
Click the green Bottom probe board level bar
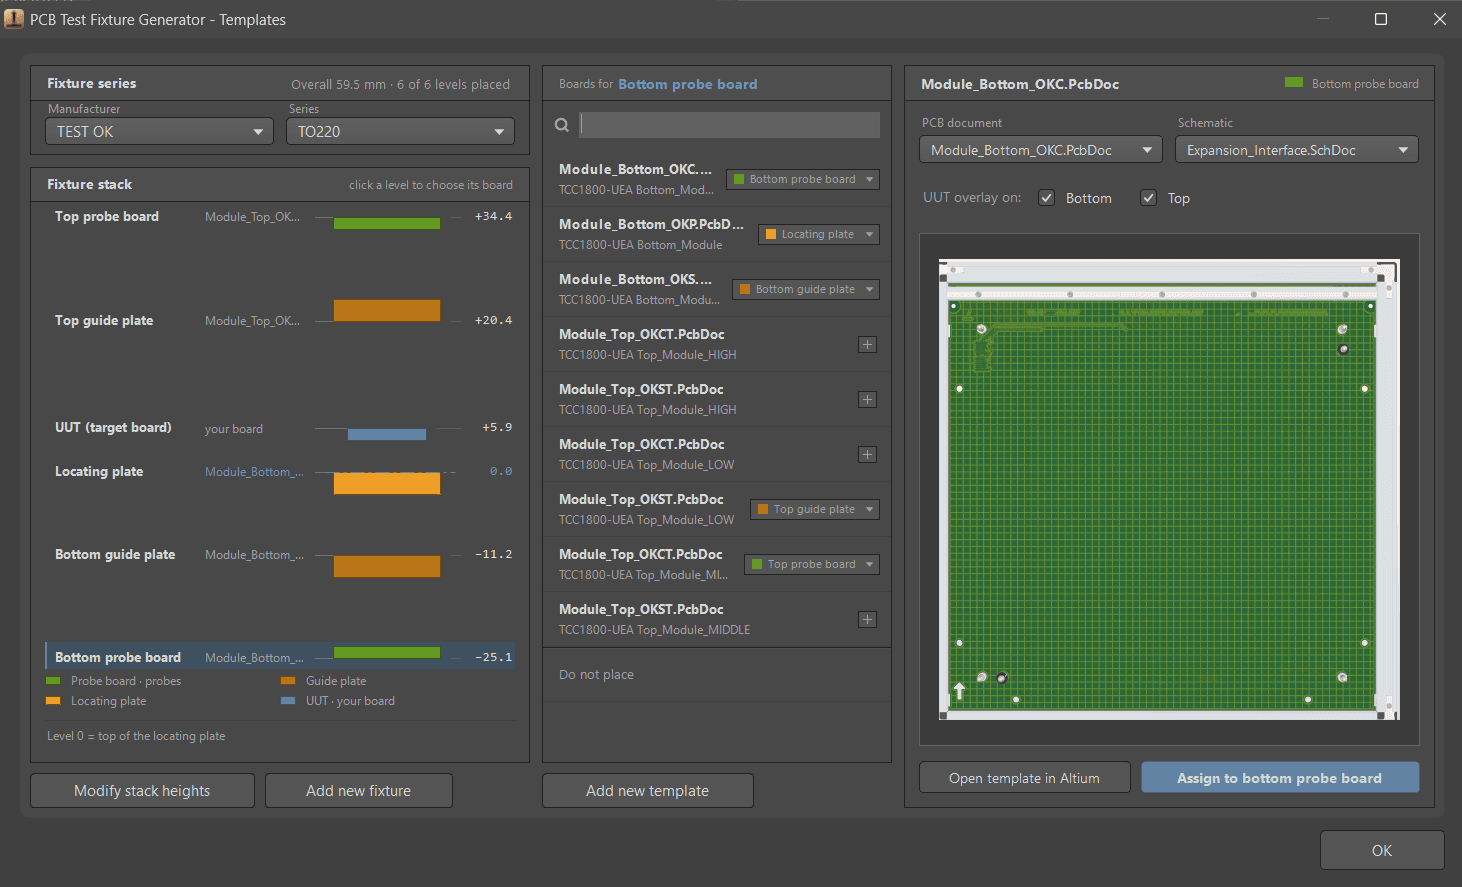tap(386, 652)
